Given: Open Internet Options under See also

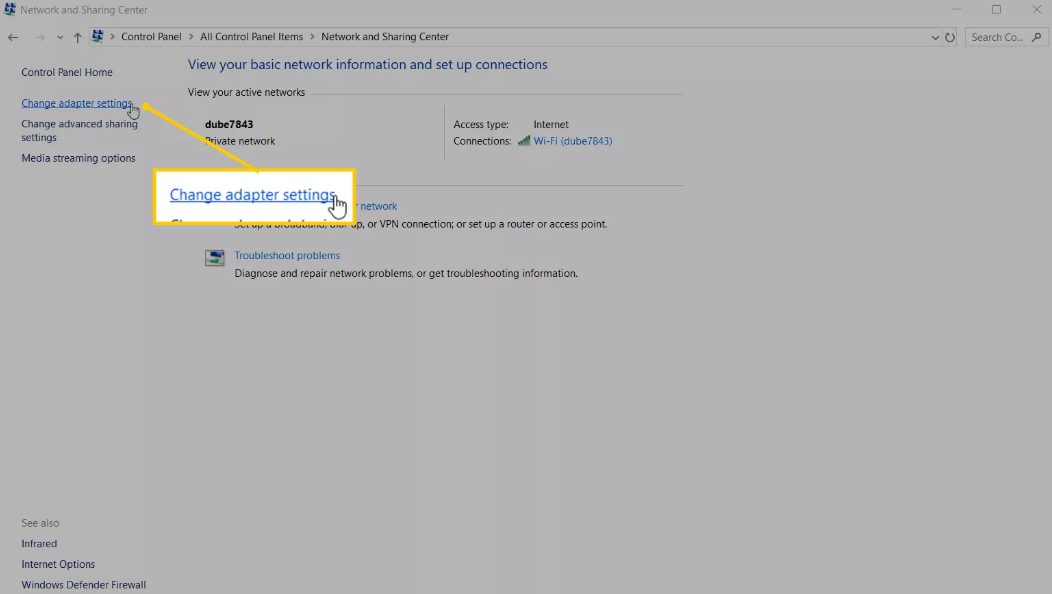Looking at the screenshot, I should (x=58, y=564).
